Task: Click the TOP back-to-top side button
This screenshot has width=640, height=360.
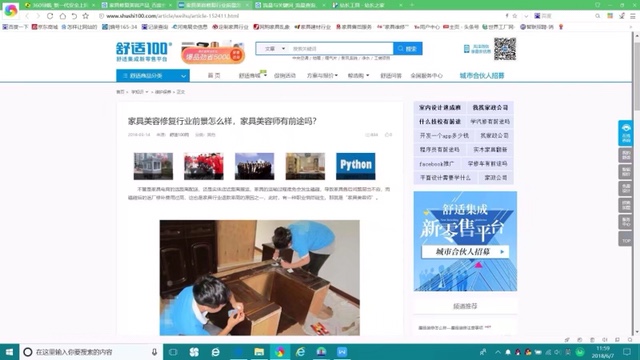Action: (626, 239)
